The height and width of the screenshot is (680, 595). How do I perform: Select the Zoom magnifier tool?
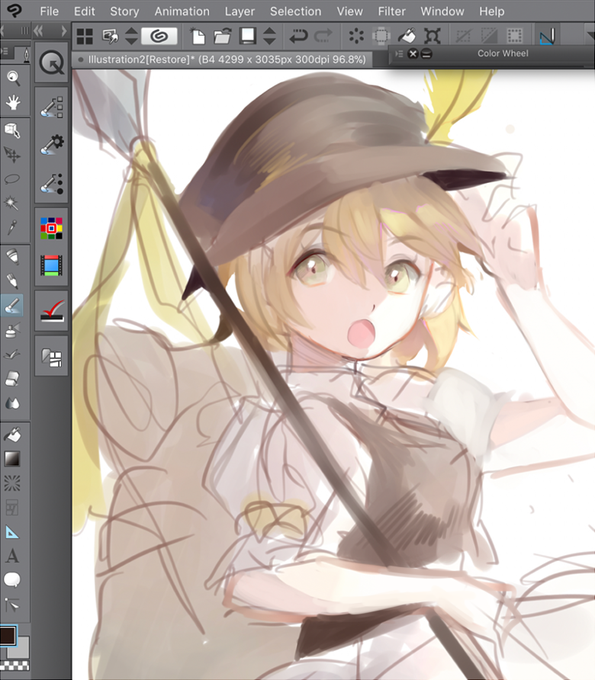(x=13, y=78)
